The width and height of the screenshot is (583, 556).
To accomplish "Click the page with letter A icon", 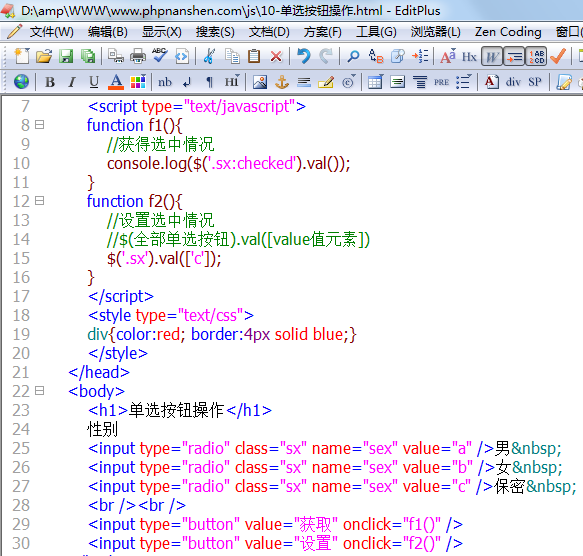I will pyautogui.click(x=492, y=82).
